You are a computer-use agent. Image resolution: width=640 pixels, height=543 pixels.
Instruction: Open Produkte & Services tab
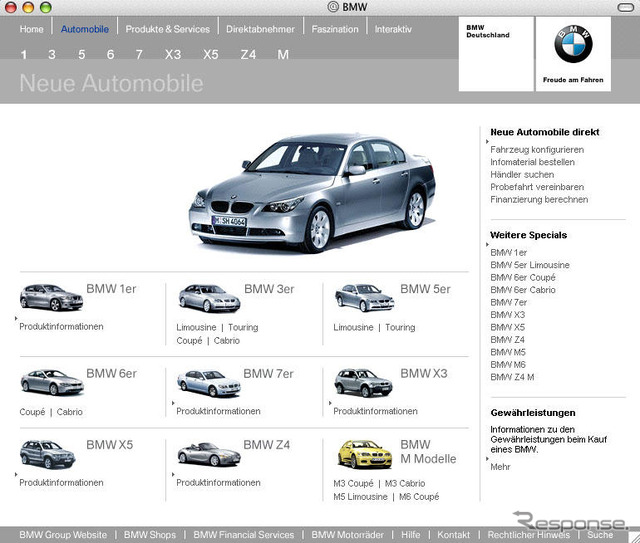pos(168,29)
